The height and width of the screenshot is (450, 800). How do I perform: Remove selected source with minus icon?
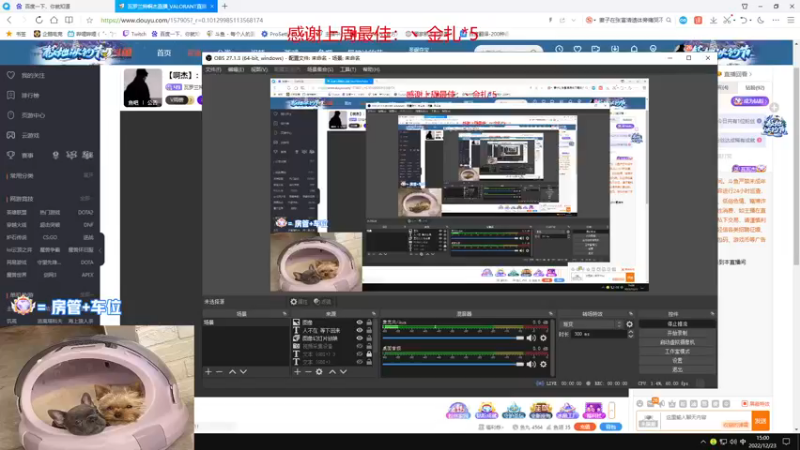click(308, 372)
